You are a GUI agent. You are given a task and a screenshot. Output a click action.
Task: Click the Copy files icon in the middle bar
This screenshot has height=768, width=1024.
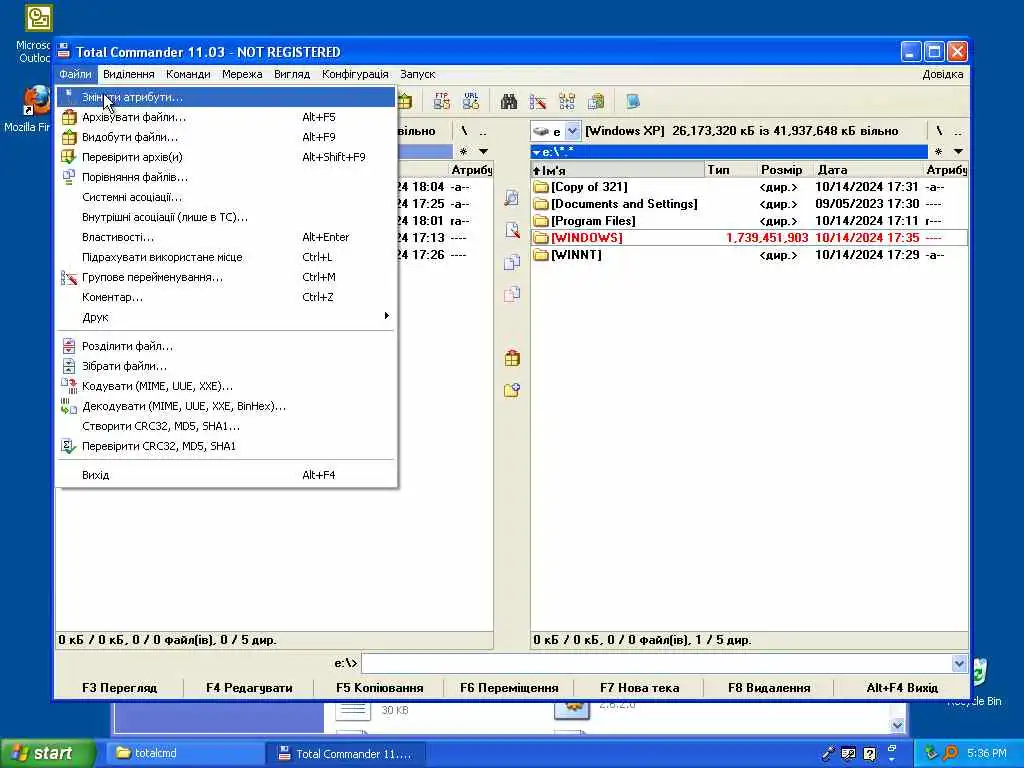[x=512, y=262]
